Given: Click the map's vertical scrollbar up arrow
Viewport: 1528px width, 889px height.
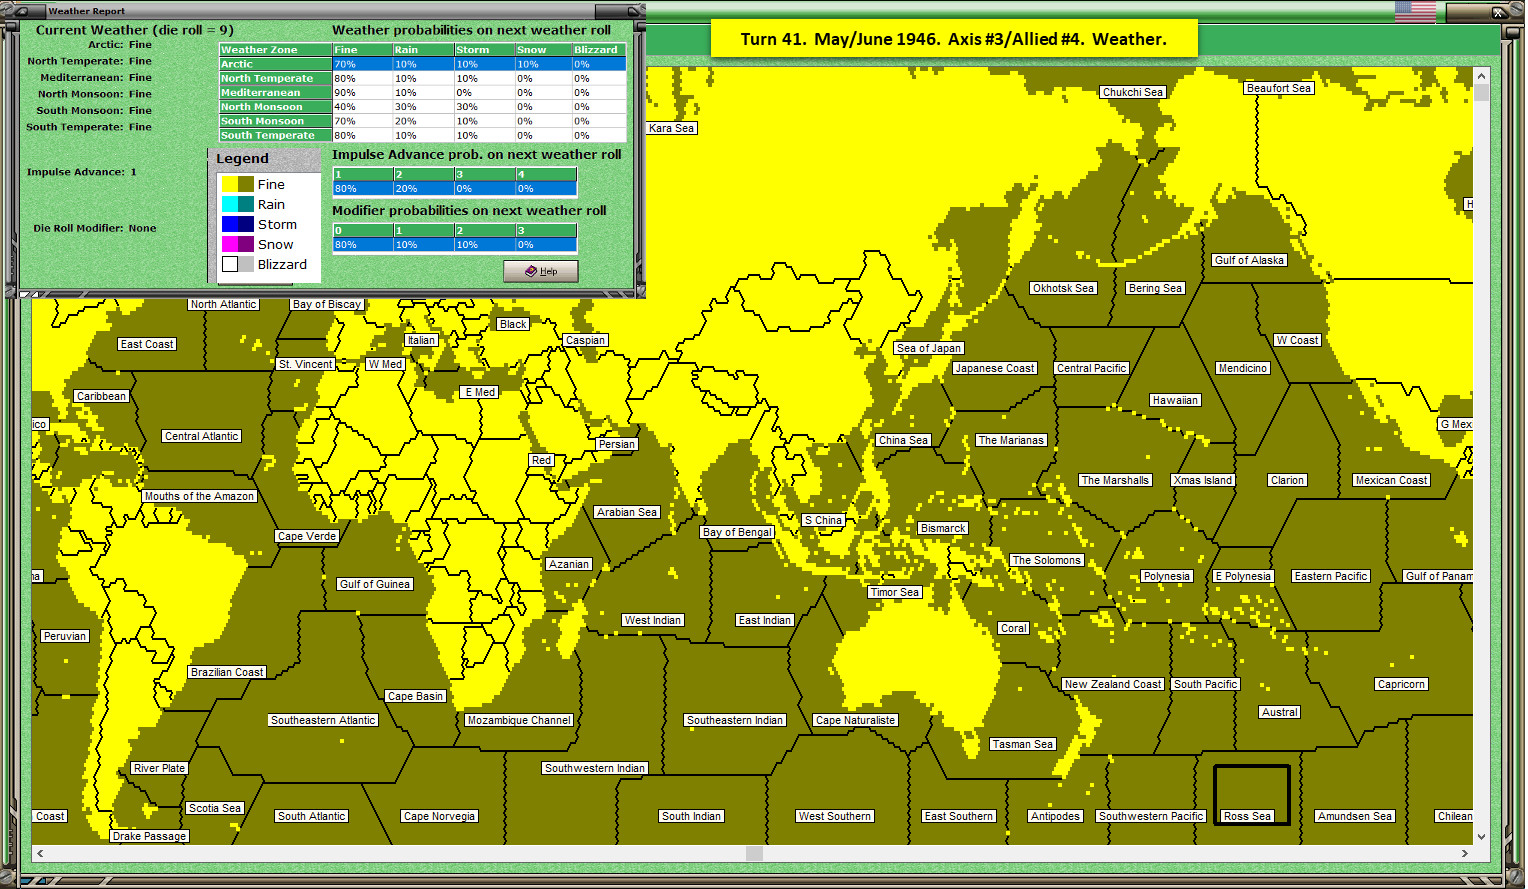Looking at the screenshot, I should coord(1482,75).
